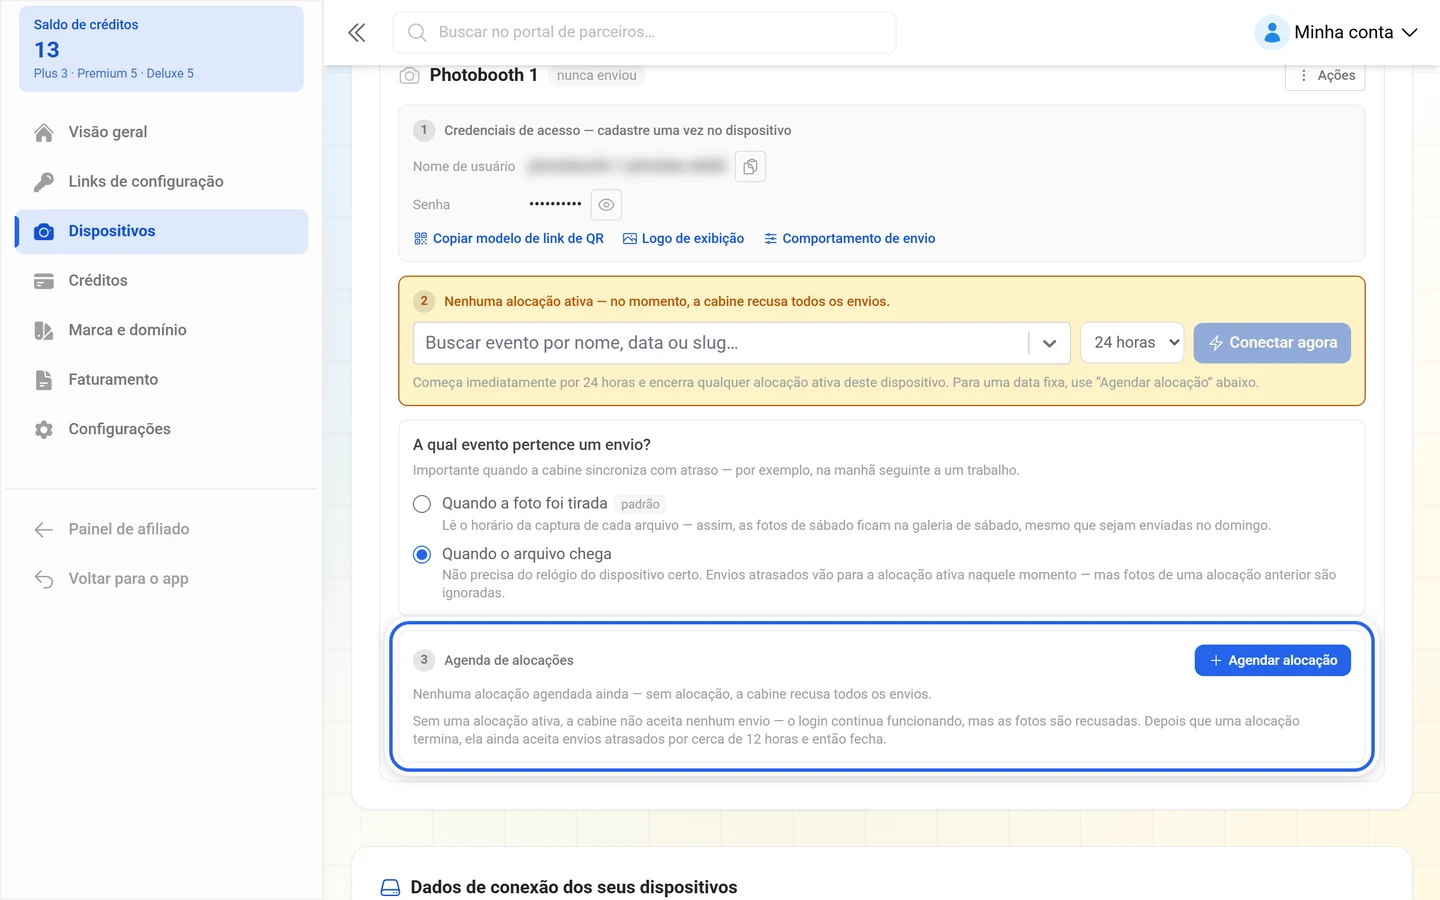Click the document icon for Faturamento
This screenshot has width=1440, height=900.
pos(44,379)
